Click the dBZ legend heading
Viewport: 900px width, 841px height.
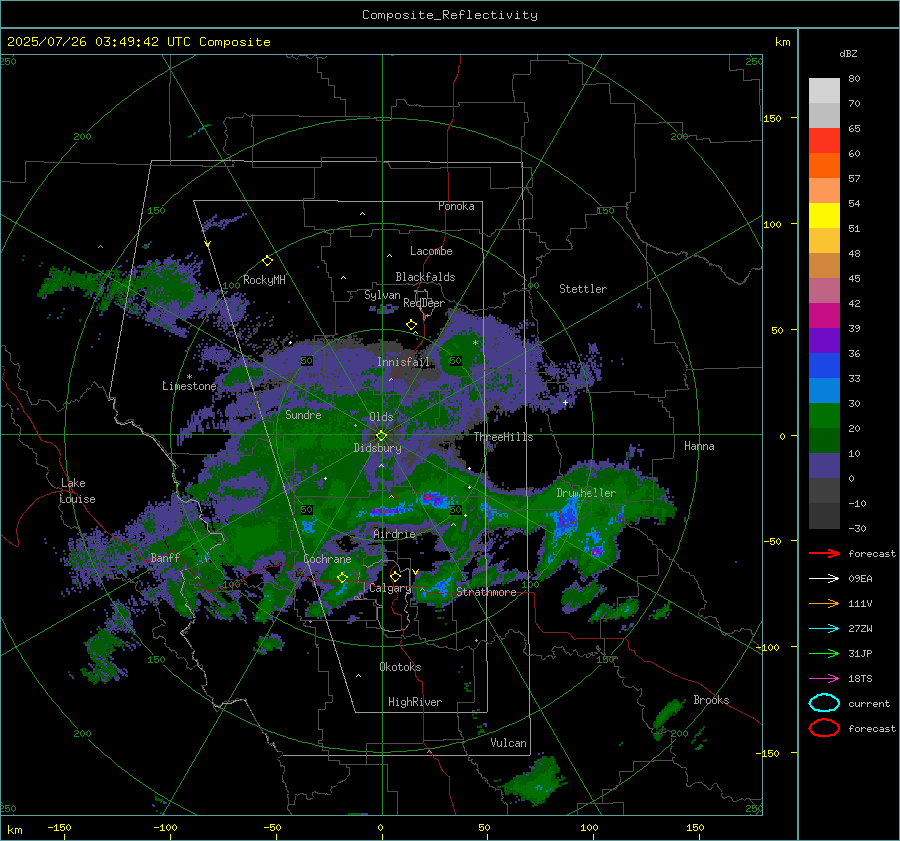click(x=848, y=53)
